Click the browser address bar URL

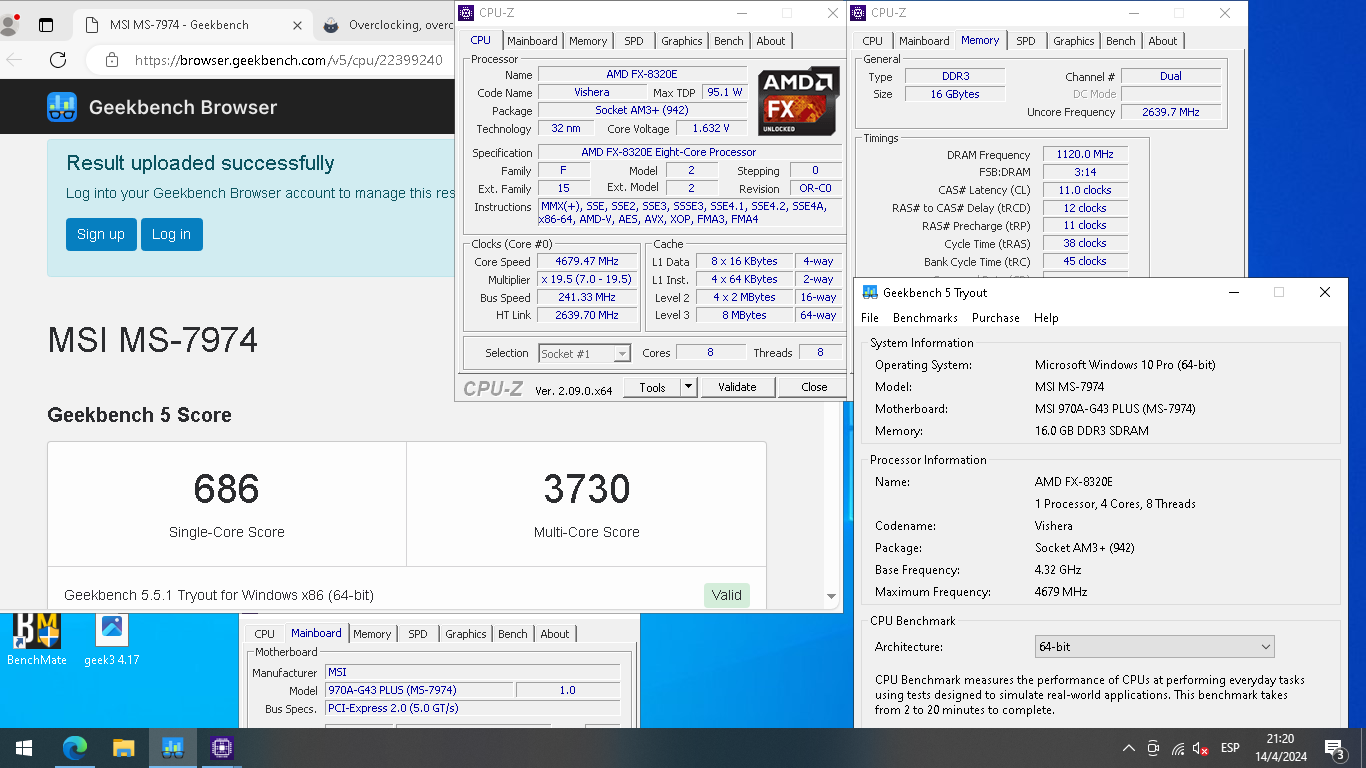[x=289, y=60]
